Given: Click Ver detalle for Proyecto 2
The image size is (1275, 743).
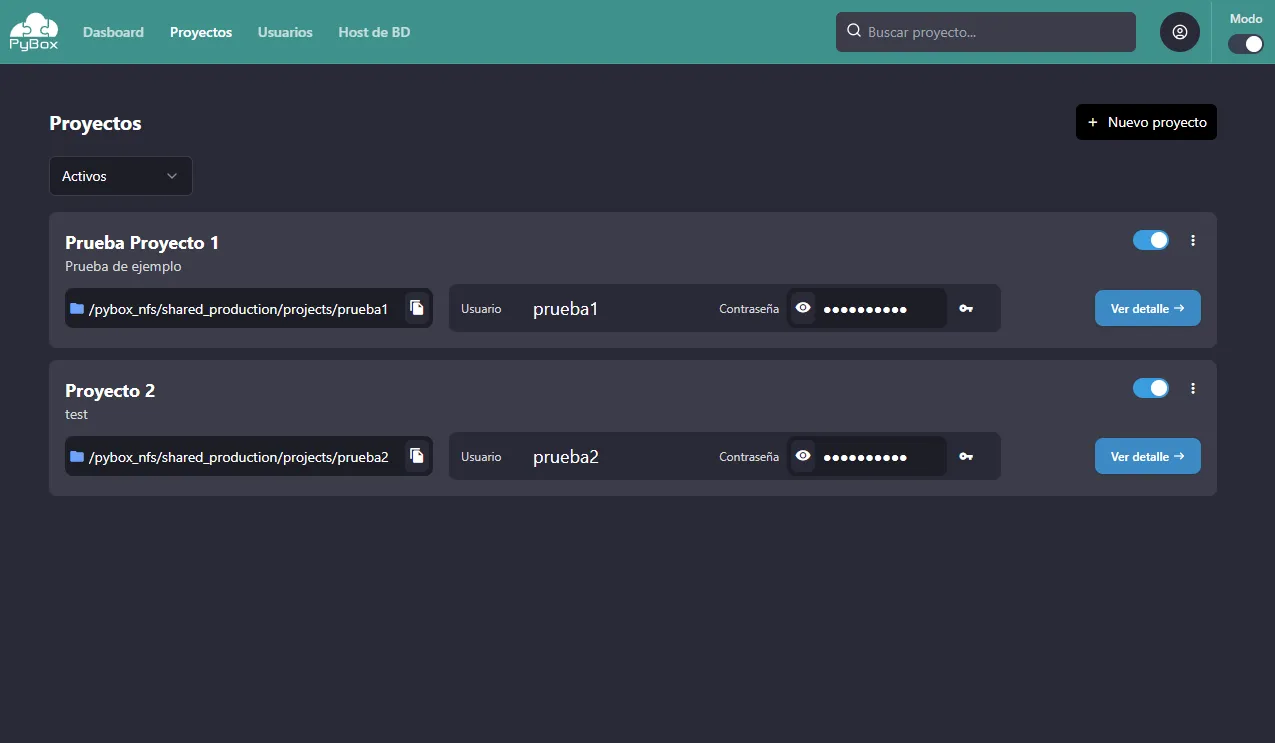Looking at the screenshot, I should point(1148,456).
